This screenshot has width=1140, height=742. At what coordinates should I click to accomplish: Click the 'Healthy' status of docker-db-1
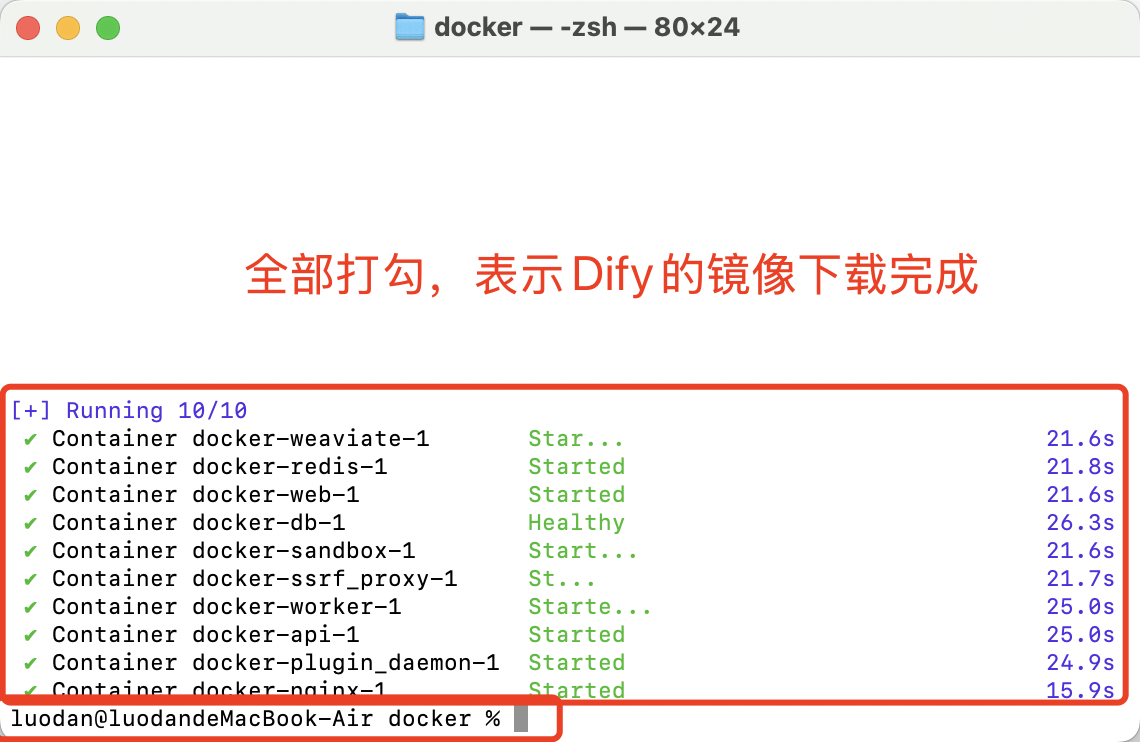(577, 523)
